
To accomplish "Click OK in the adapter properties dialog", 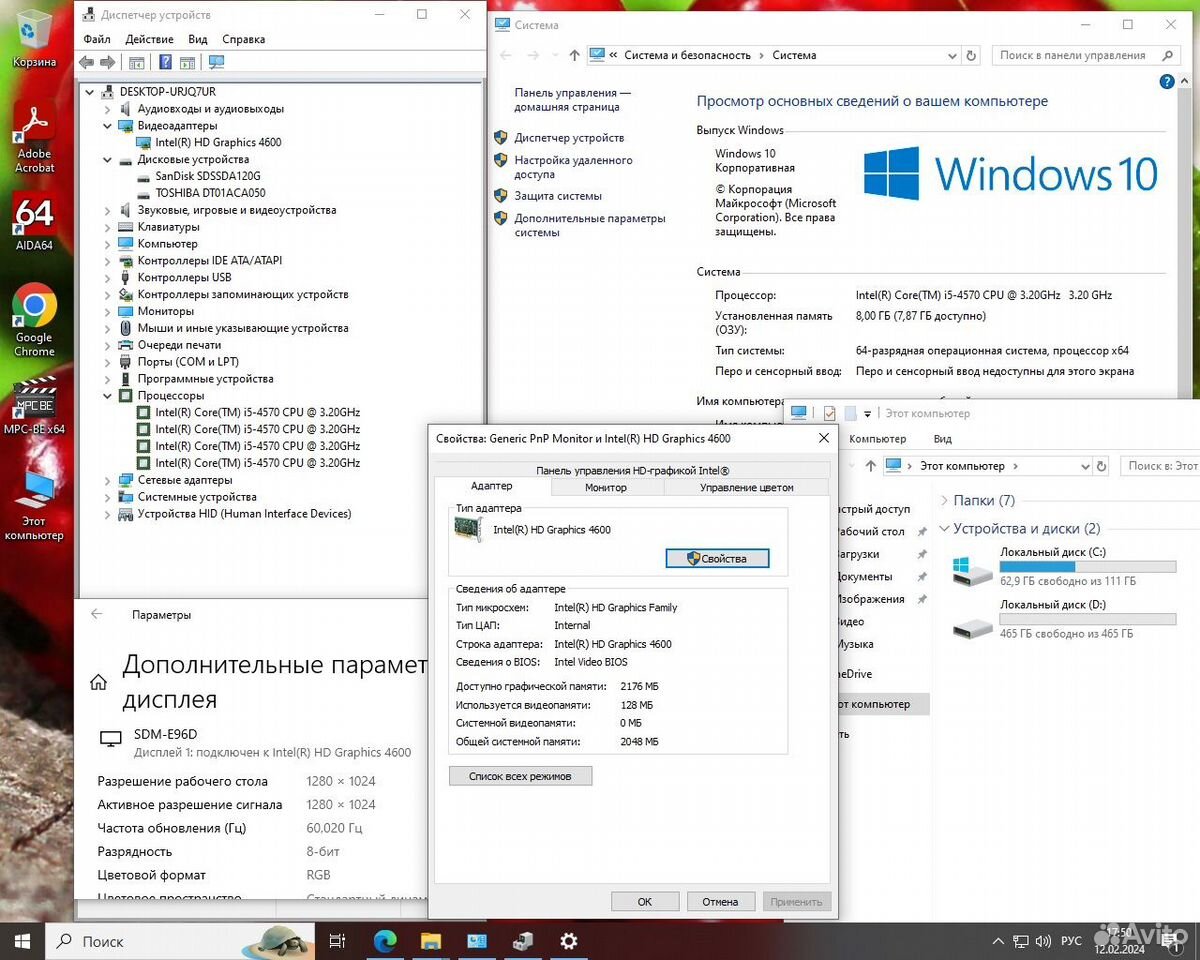I will click(x=645, y=901).
